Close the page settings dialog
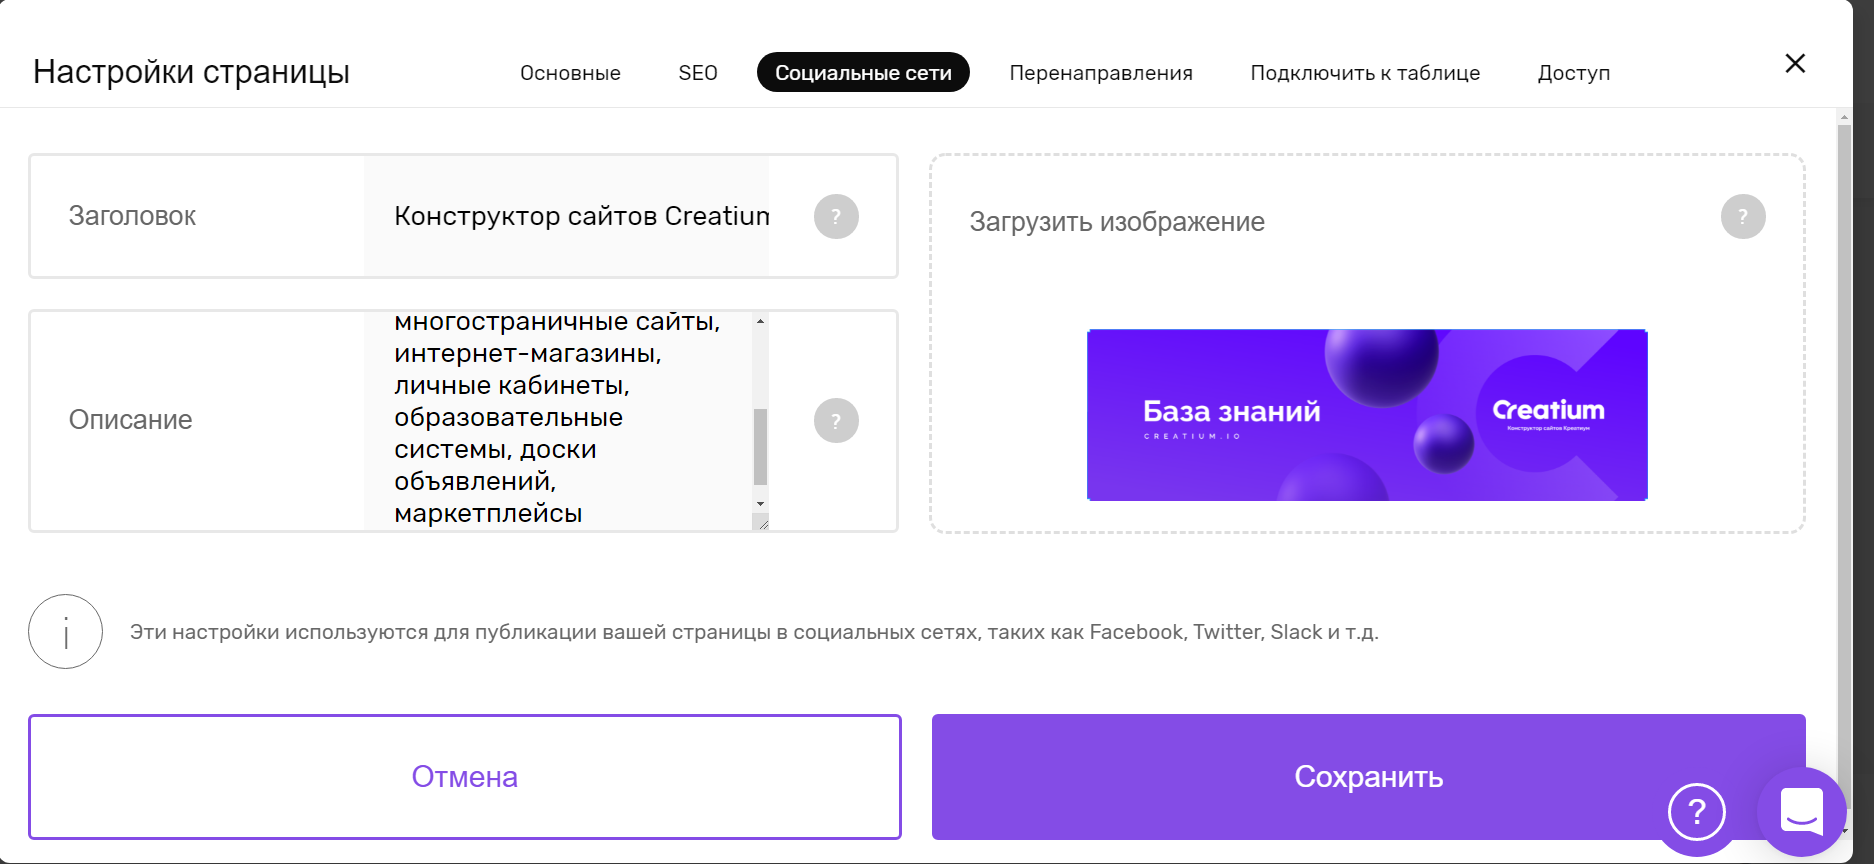The width and height of the screenshot is (1874, 864). (x=1795, y=64)
